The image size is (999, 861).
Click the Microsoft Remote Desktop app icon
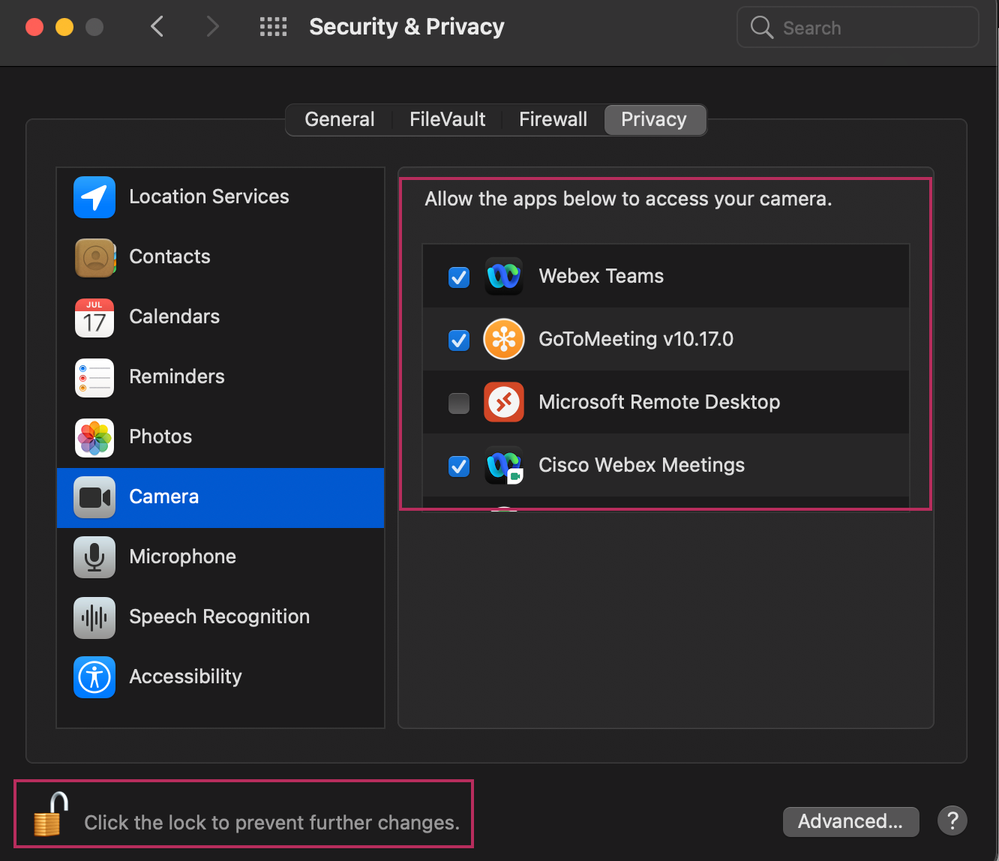[x=503, y=402]
